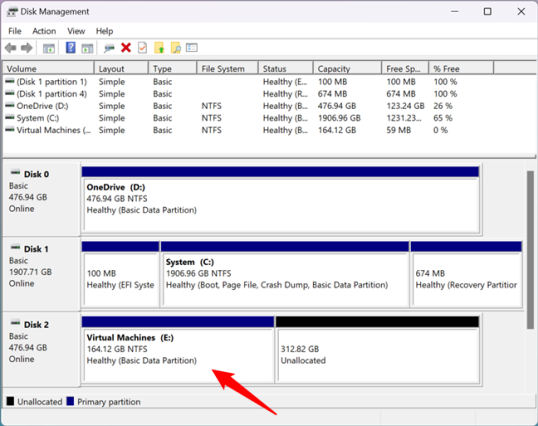Select the System (C:) partition block on Disk 1
Screen dimensions: 538x426
click(x=285, y=274)
